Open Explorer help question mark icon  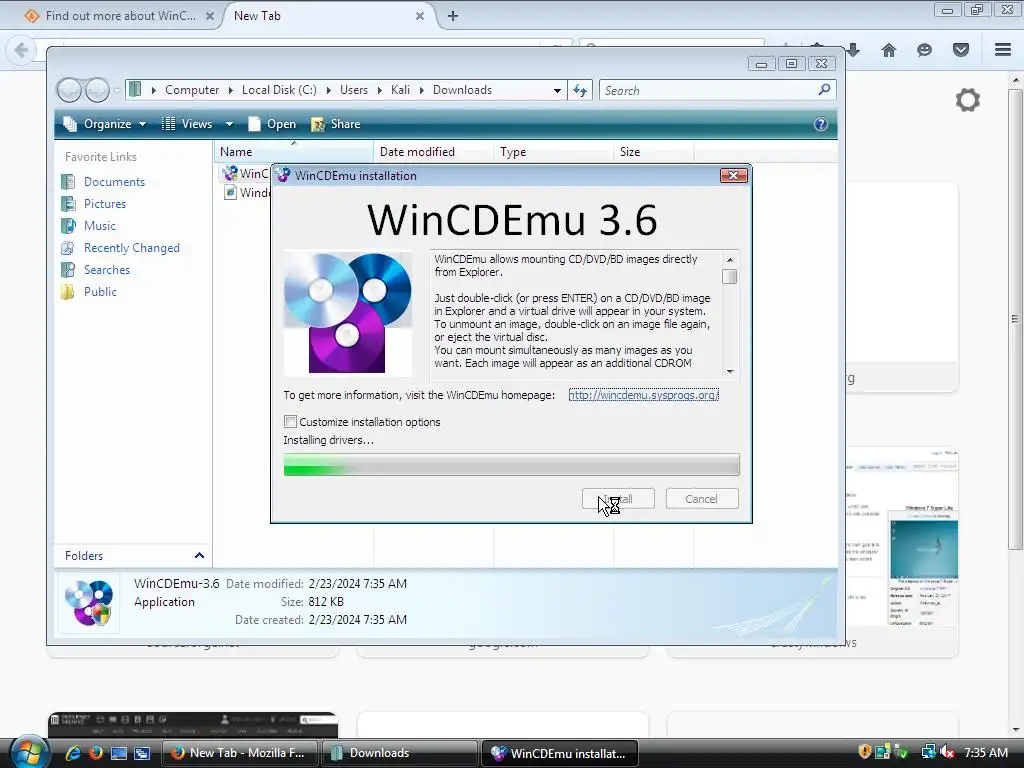821,124
